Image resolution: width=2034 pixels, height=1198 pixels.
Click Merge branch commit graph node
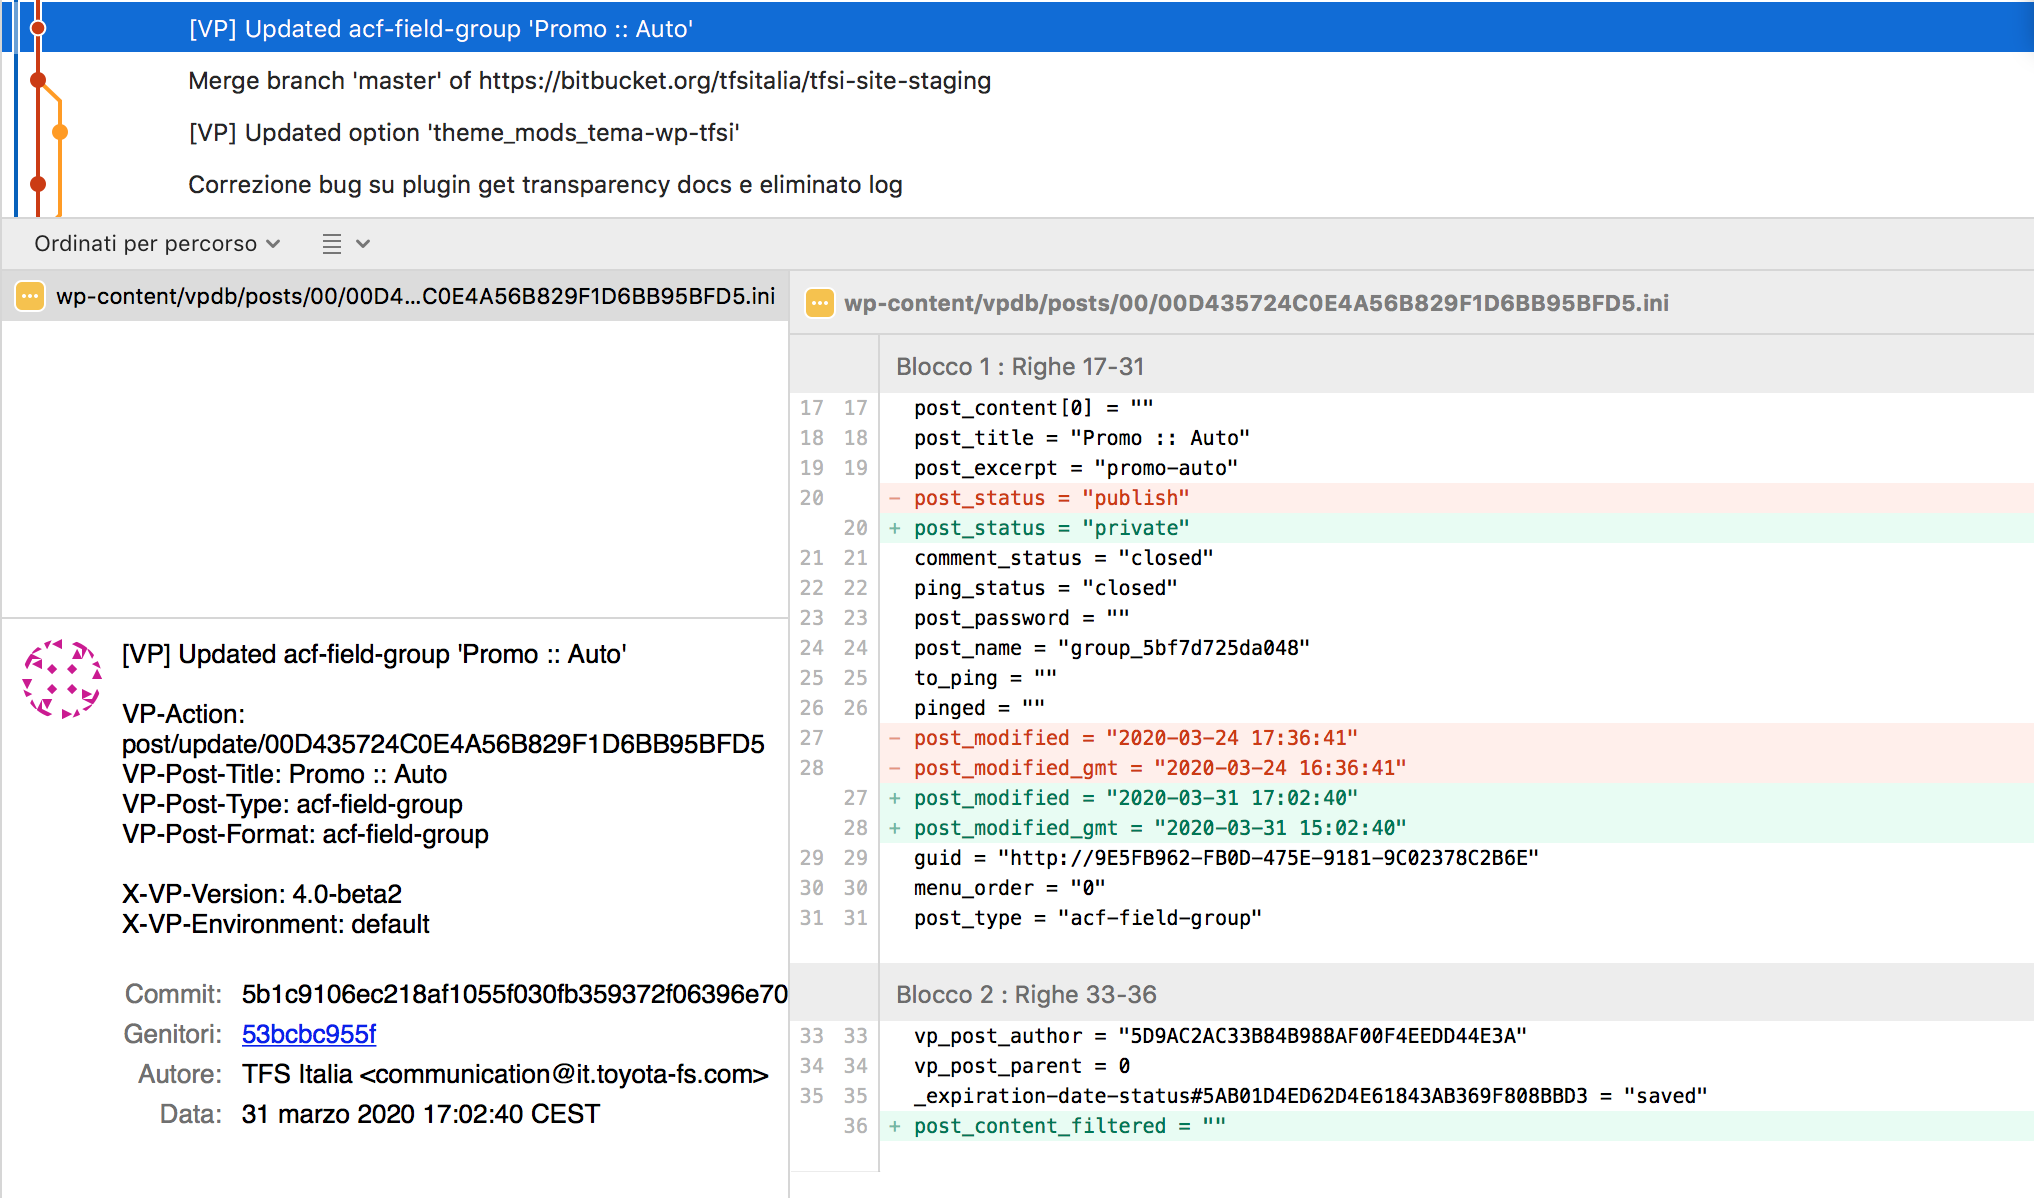[38, 80]
